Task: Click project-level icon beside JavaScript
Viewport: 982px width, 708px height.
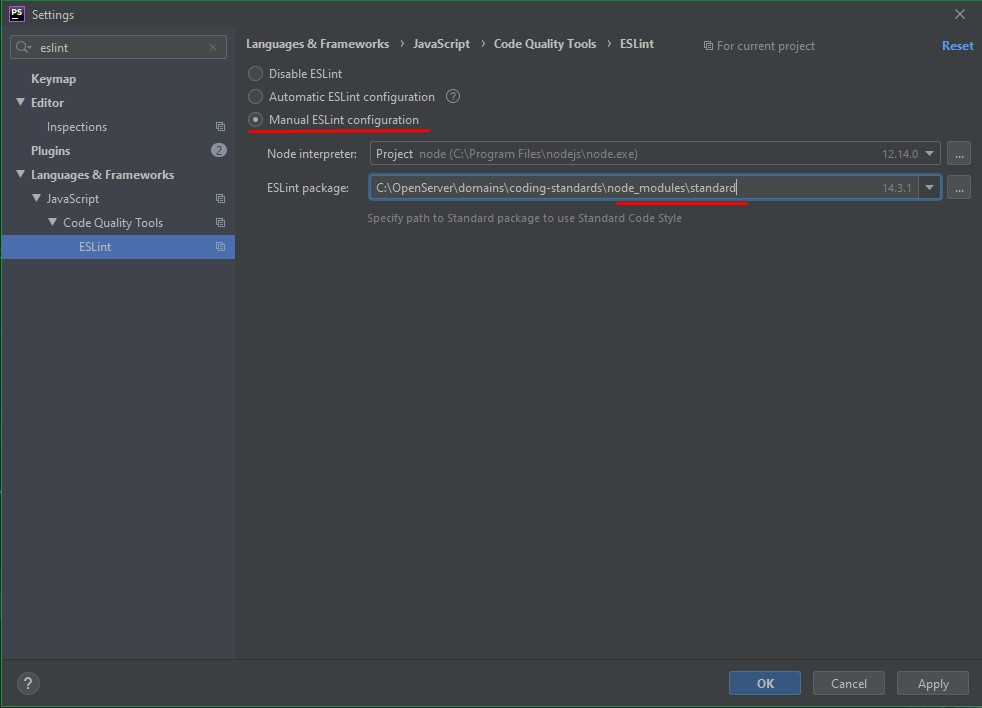Action: coord(220,199)
